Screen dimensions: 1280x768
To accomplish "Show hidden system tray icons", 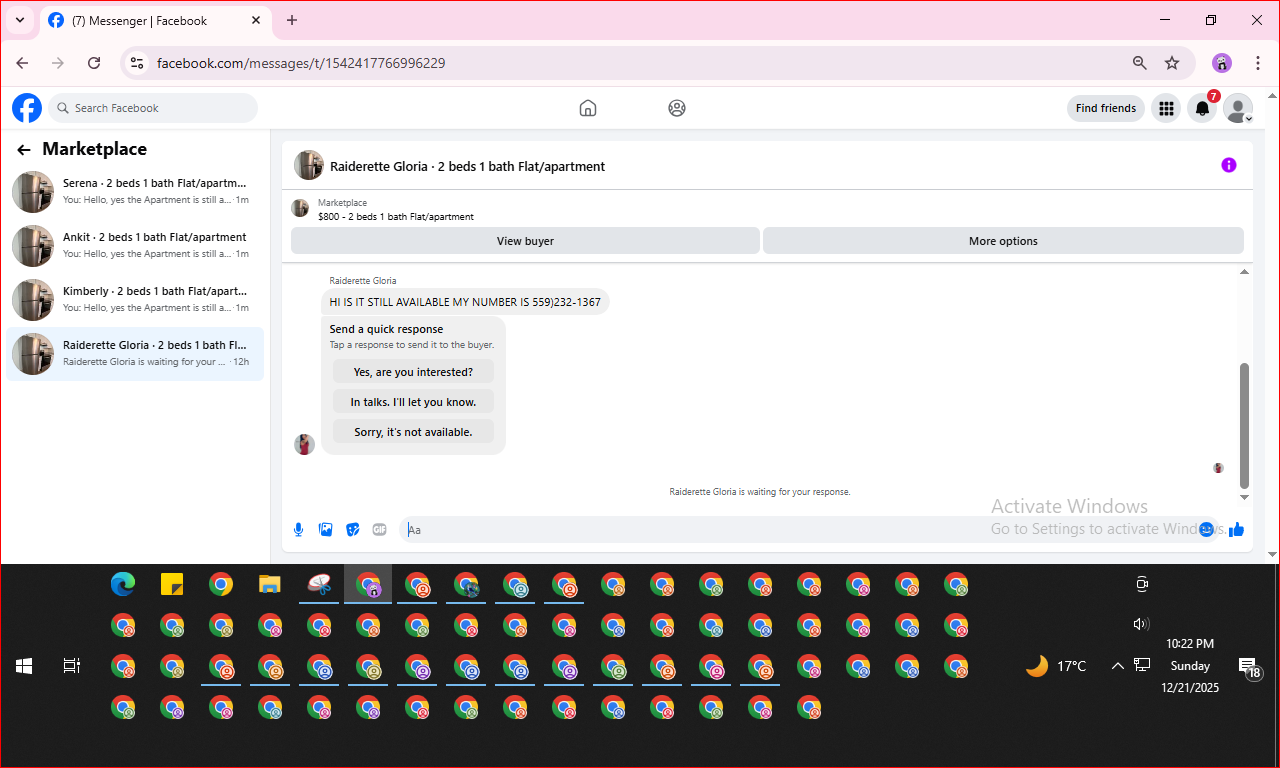I will pos(1118,666).
